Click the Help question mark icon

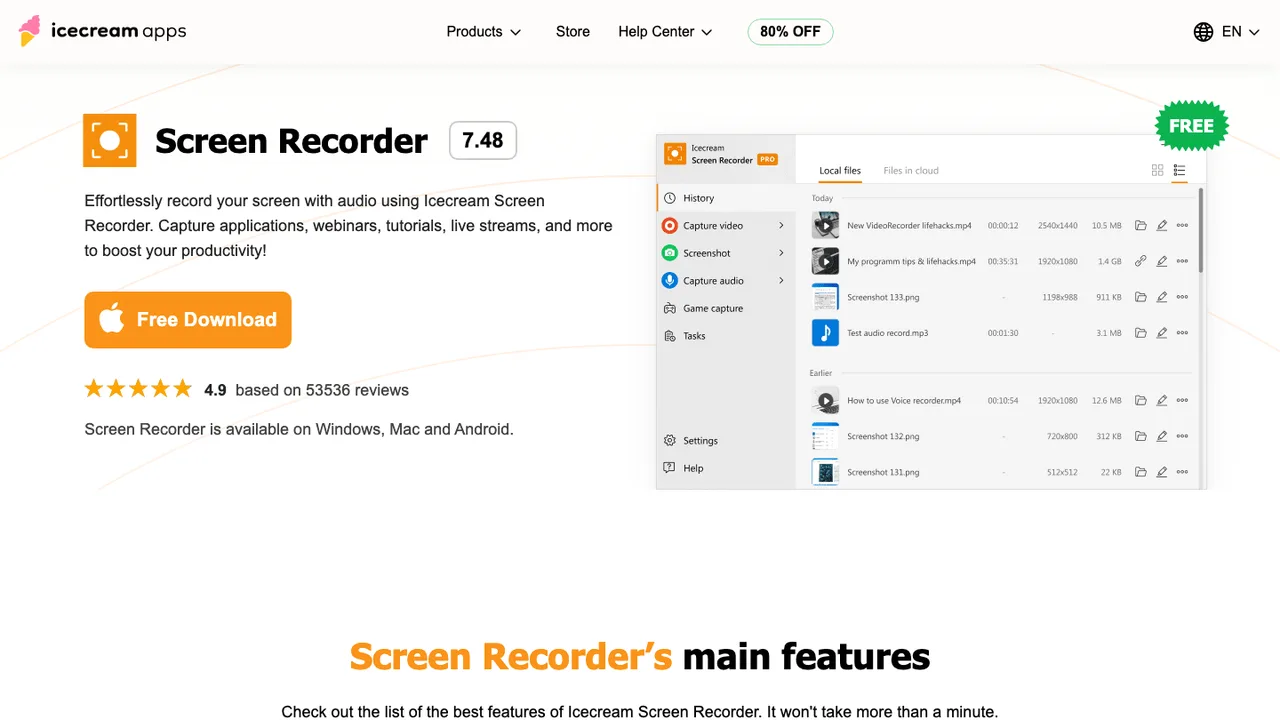[x=670, y=468]
